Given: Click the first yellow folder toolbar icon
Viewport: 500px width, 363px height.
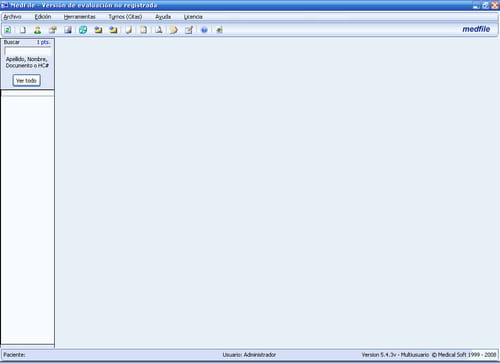Looking at the screenshot, I should point(98,30).
